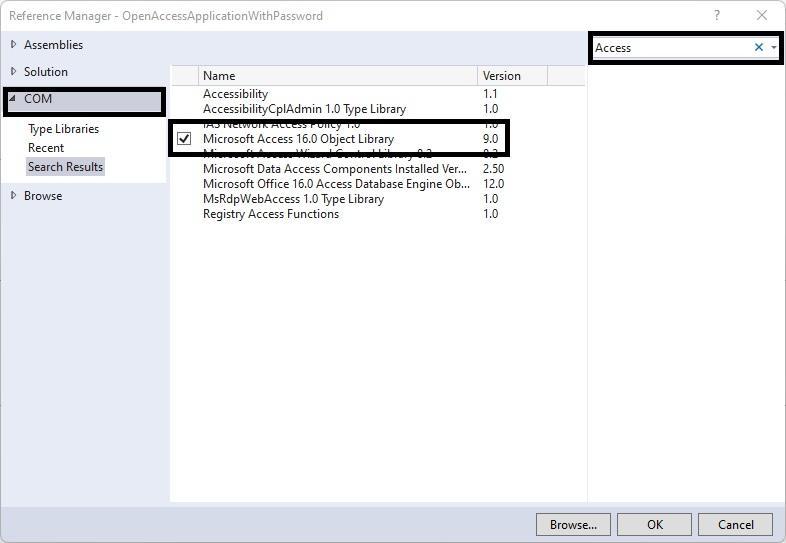Clear the search box with the X icon

[x=758, y=48]
